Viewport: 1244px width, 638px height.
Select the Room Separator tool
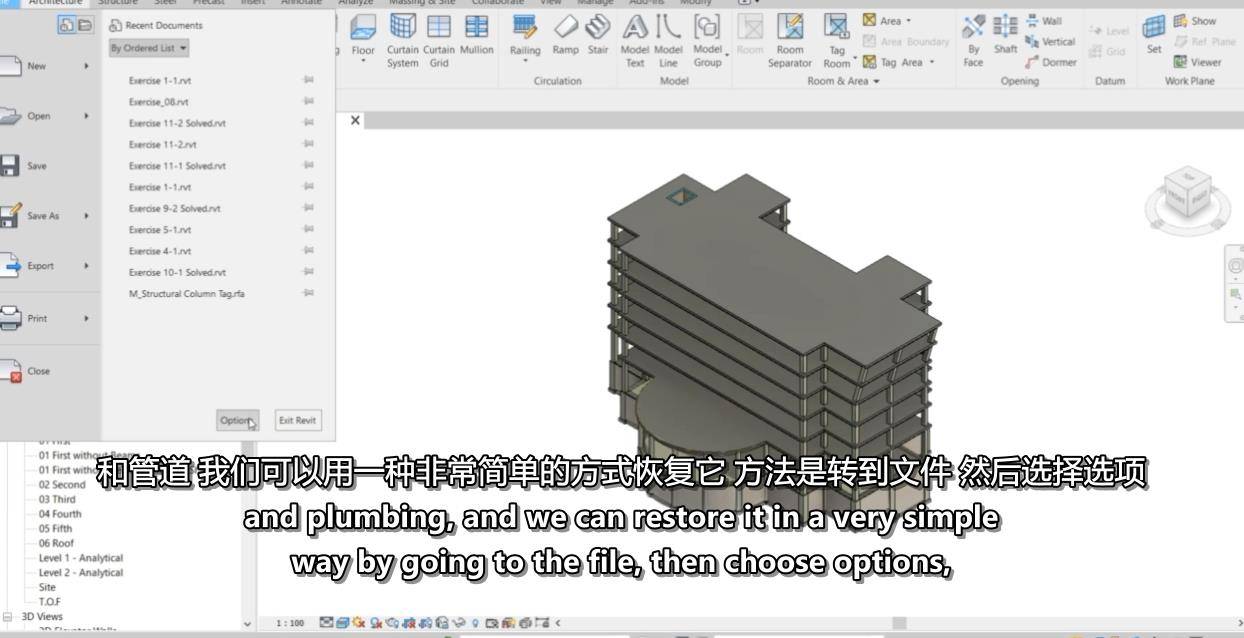coord(790,41)
